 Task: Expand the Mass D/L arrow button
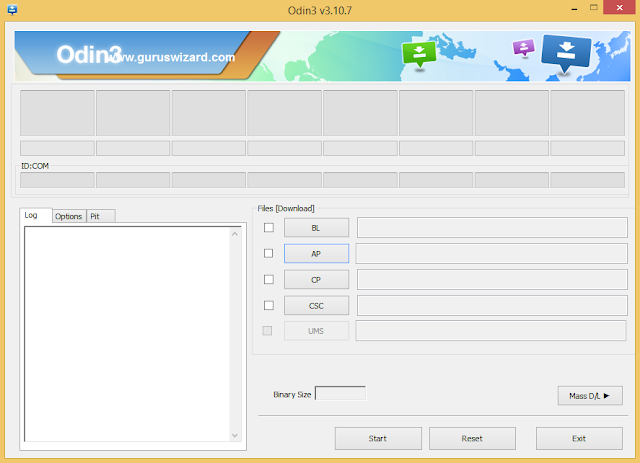(x=590, y=396)
